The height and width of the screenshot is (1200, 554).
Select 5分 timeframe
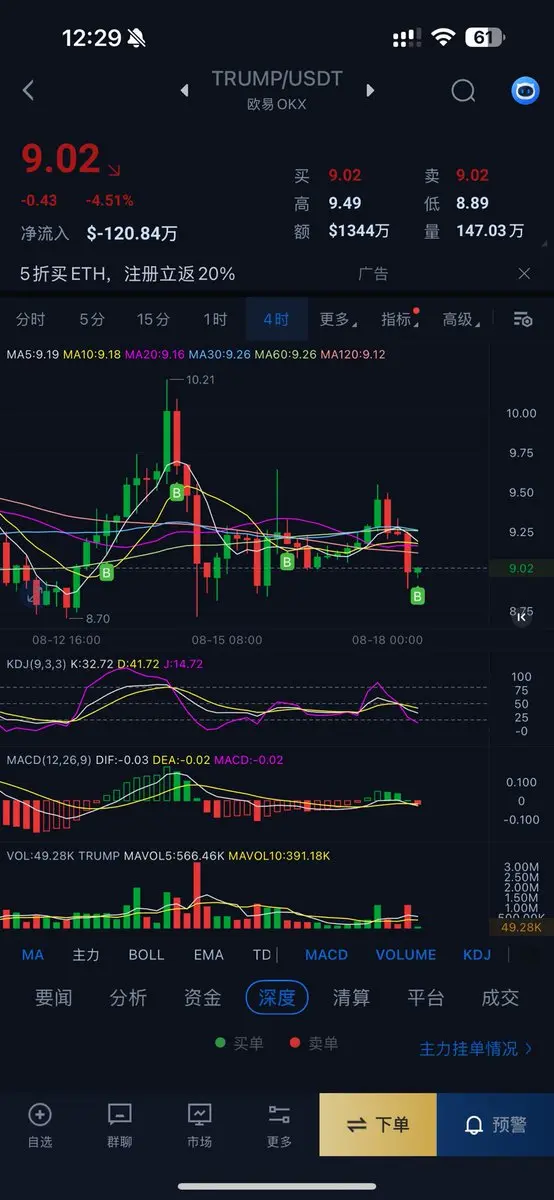pyautogui.click(x=92, y=319)
